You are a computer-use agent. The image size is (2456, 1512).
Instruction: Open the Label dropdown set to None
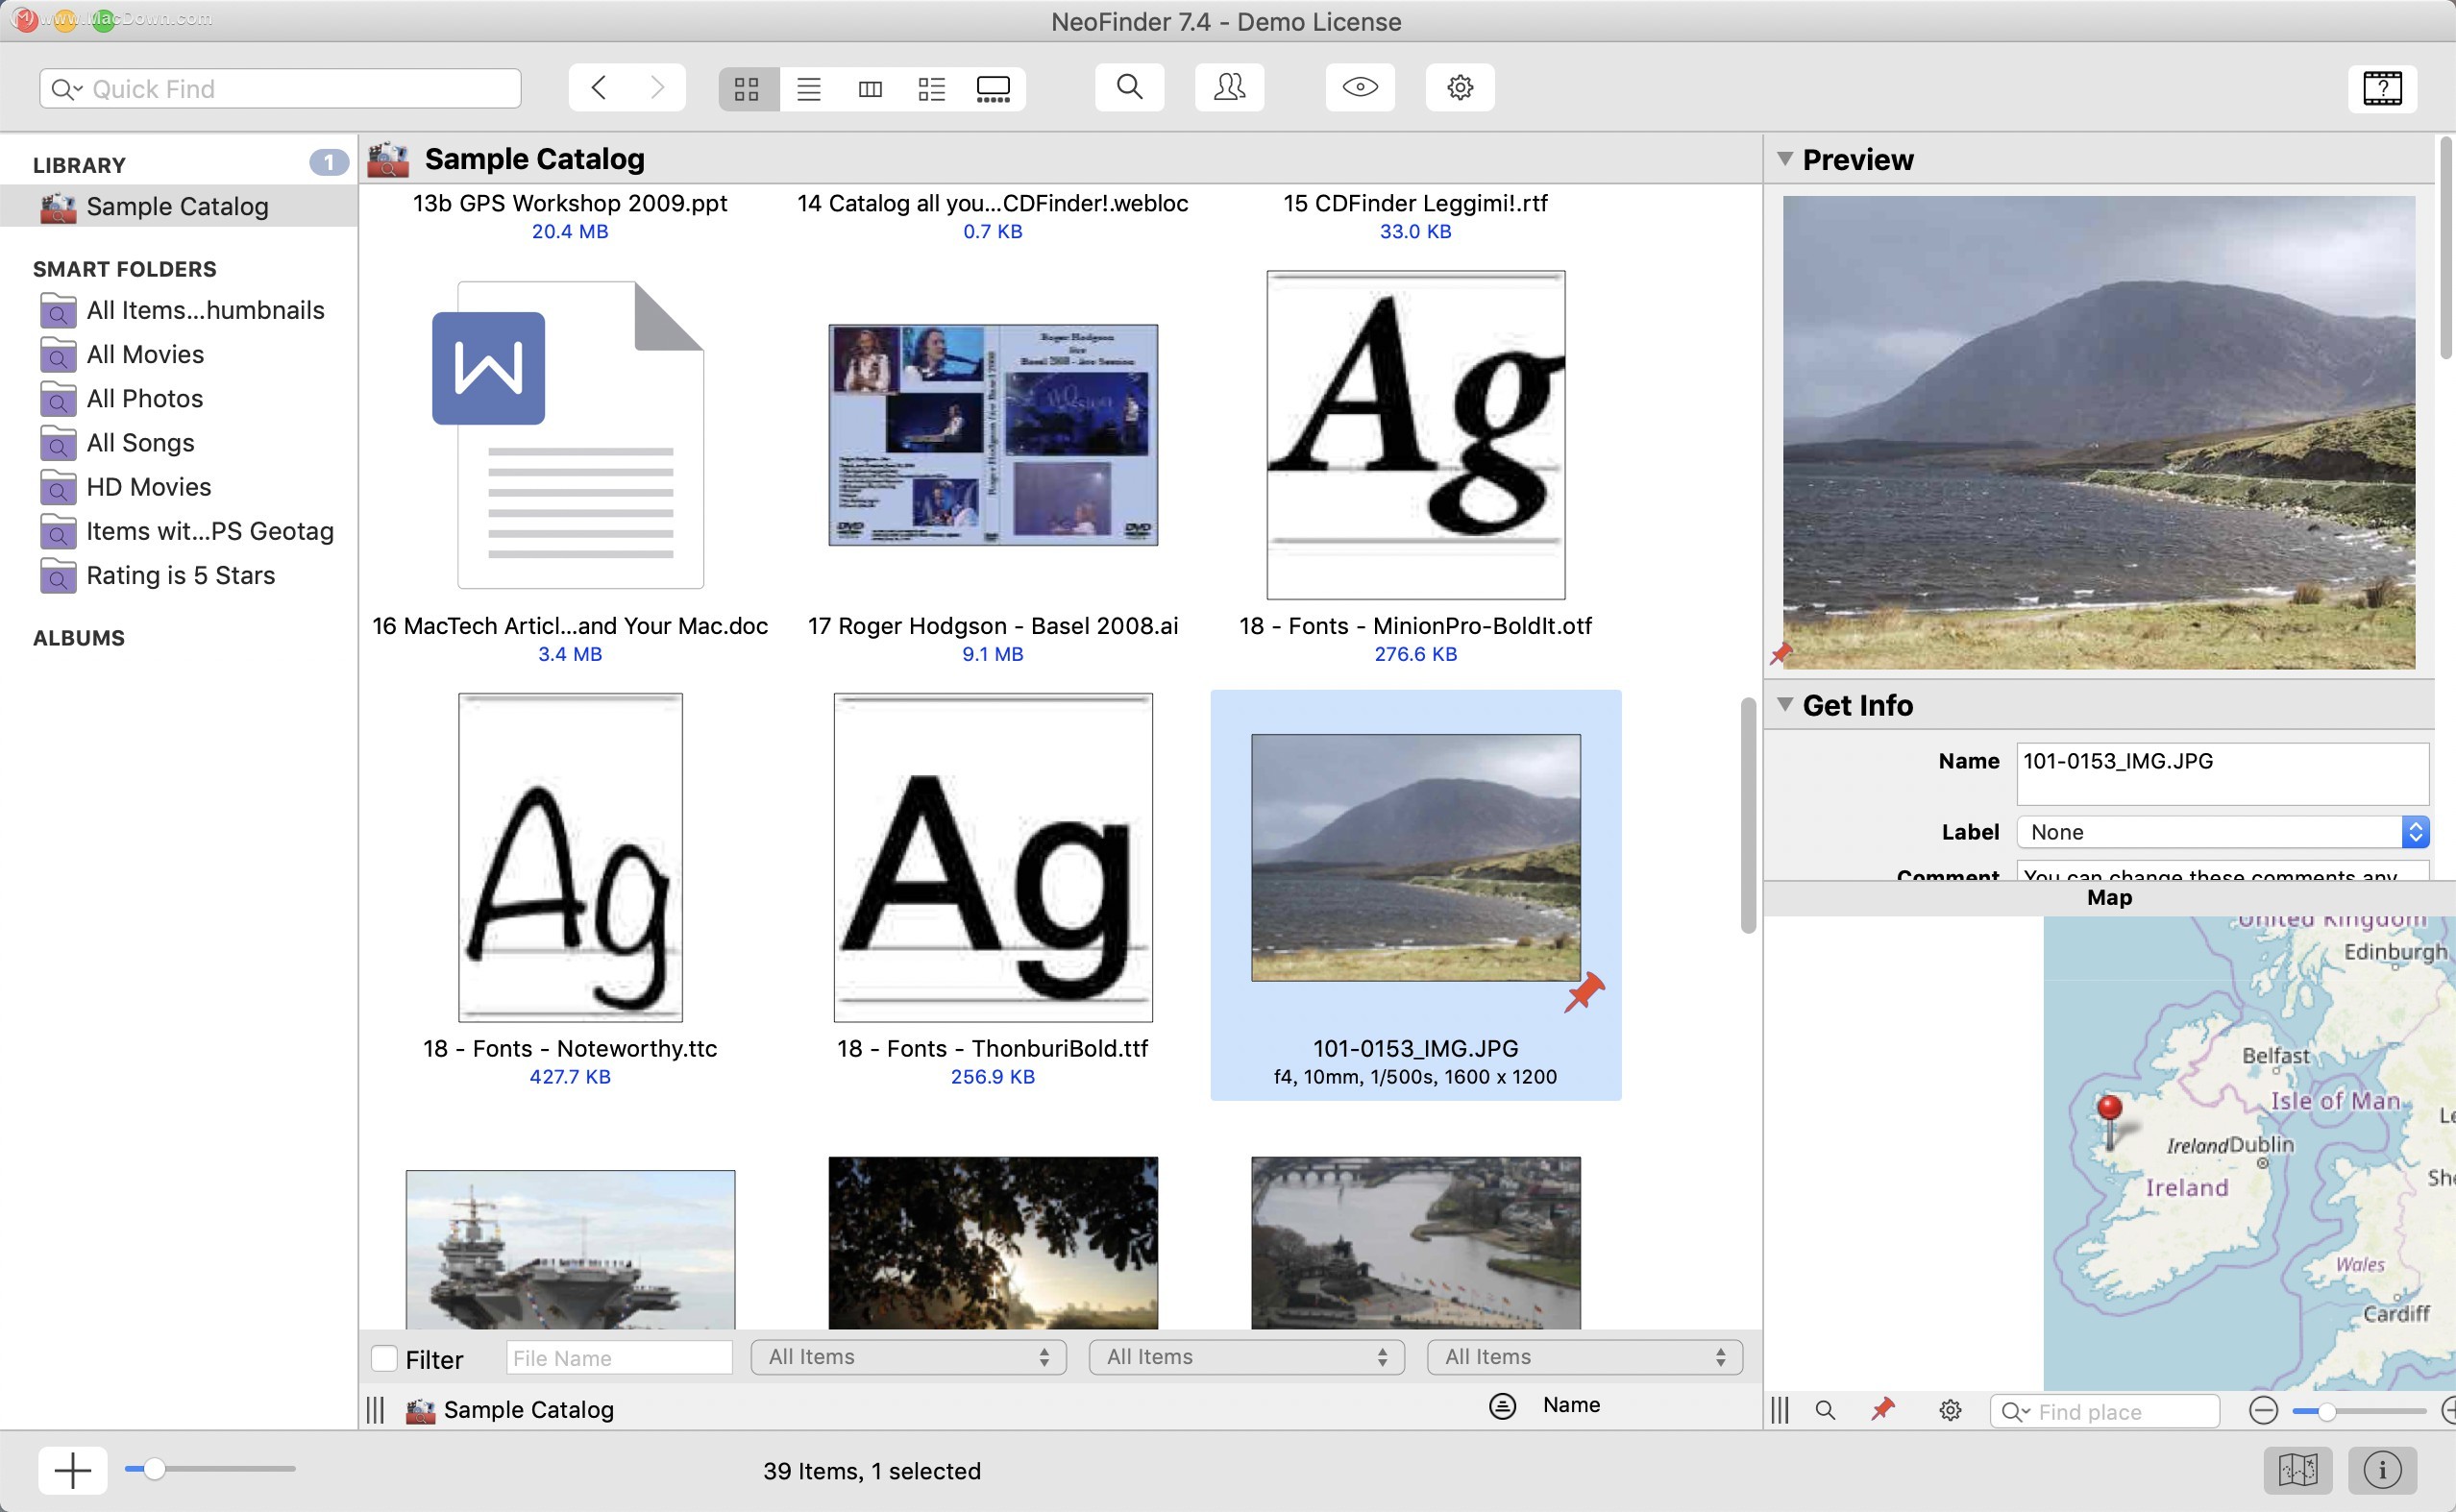point(2222,832)
